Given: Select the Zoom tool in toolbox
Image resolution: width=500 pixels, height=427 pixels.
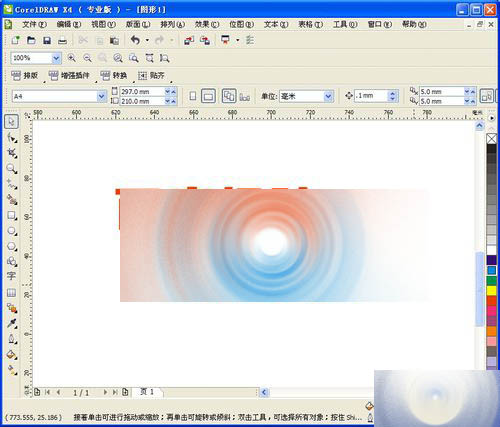Looking at the screenshot, I should [x=12, y=168].
